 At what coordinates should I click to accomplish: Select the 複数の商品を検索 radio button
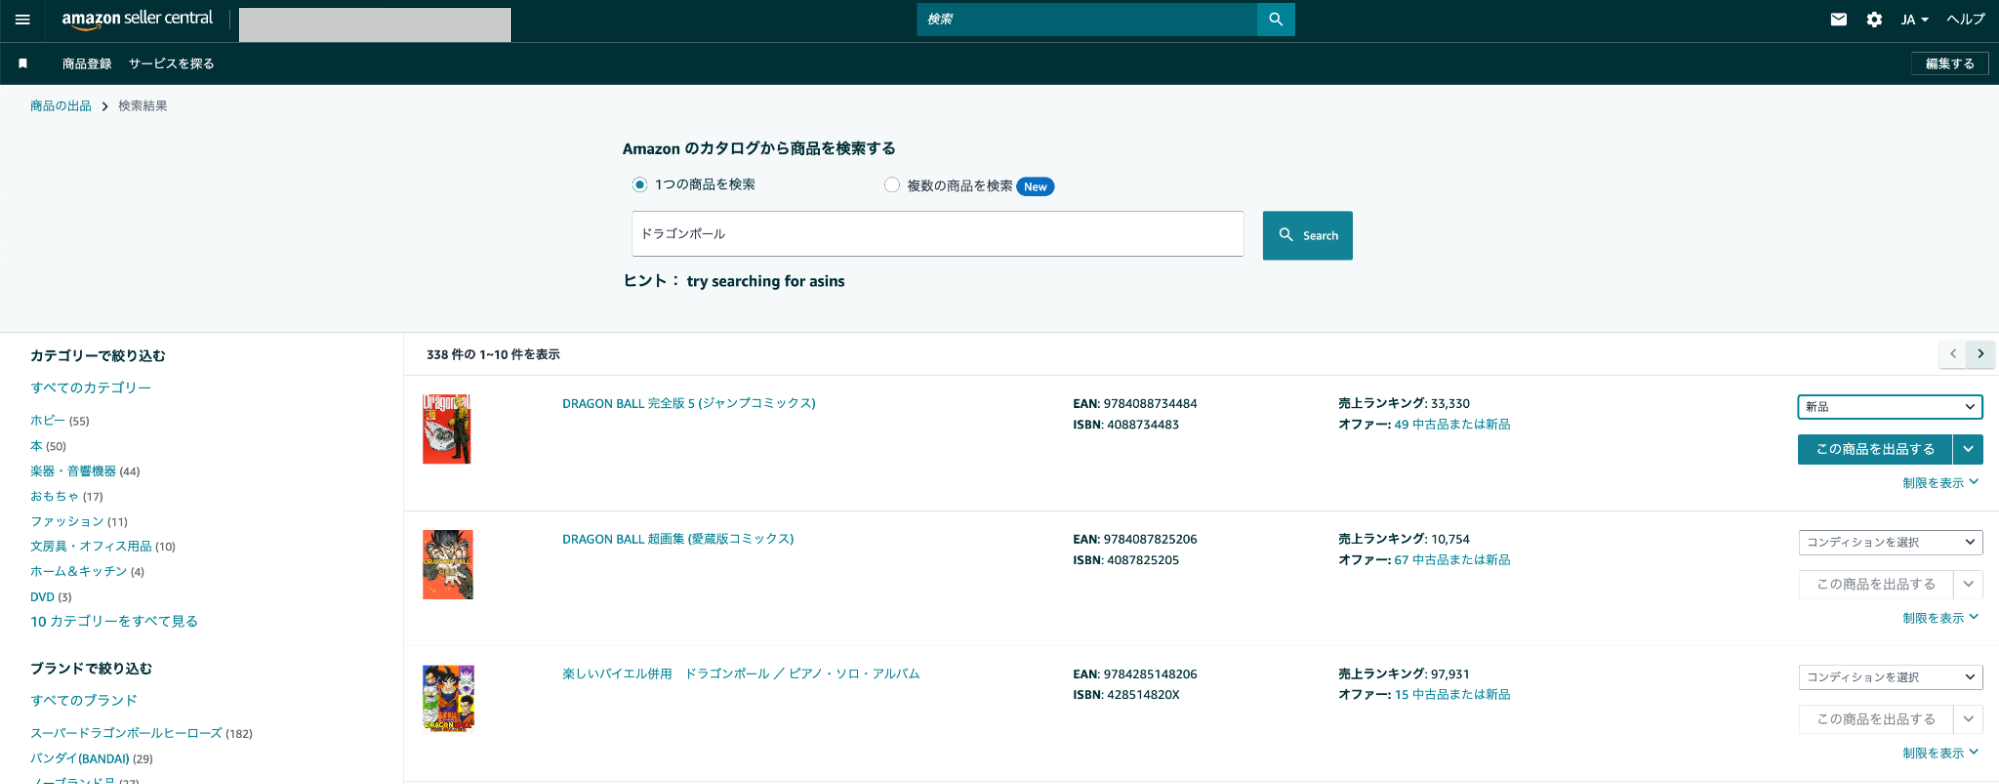pyautogui.click(x=891, y=185)
